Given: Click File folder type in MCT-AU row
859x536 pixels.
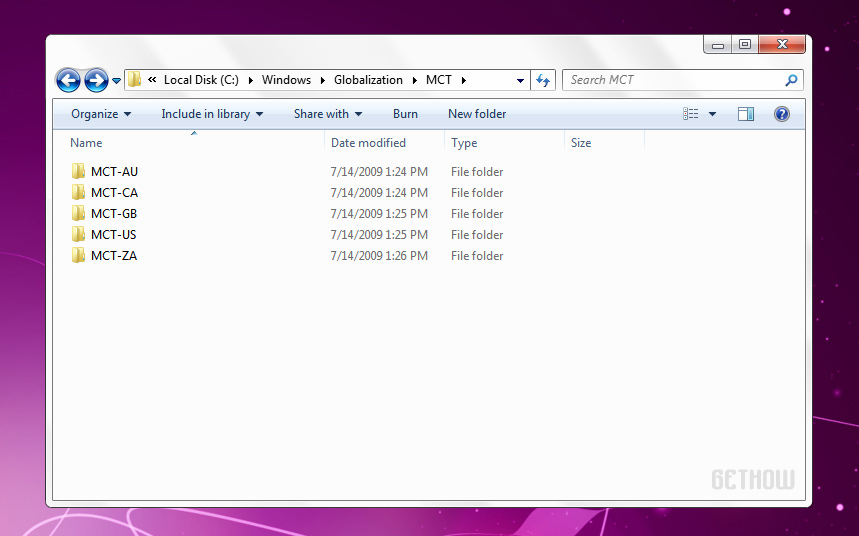Looking at the screenshot, I should click(477, 172).
